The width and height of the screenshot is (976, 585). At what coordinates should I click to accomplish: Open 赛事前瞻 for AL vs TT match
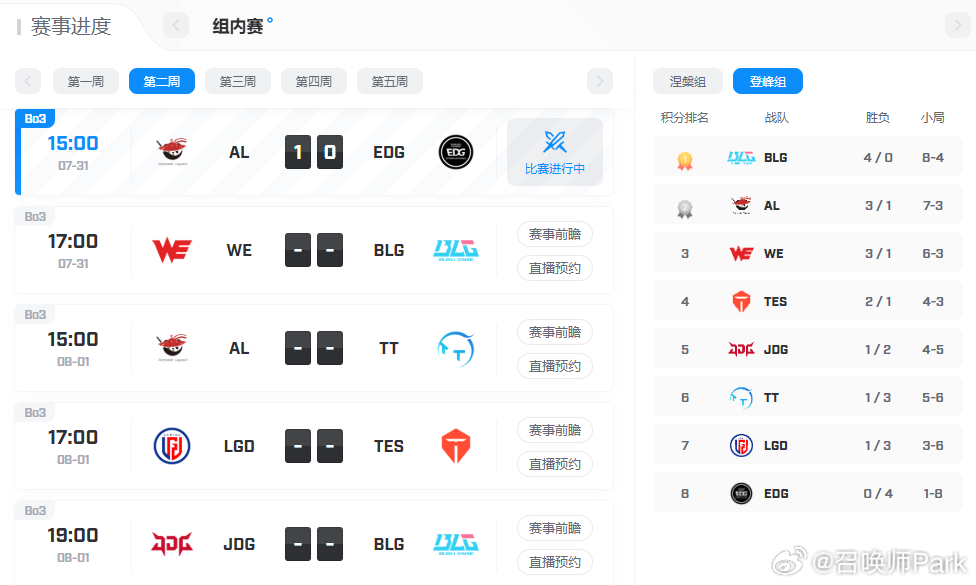coord(555,332)
